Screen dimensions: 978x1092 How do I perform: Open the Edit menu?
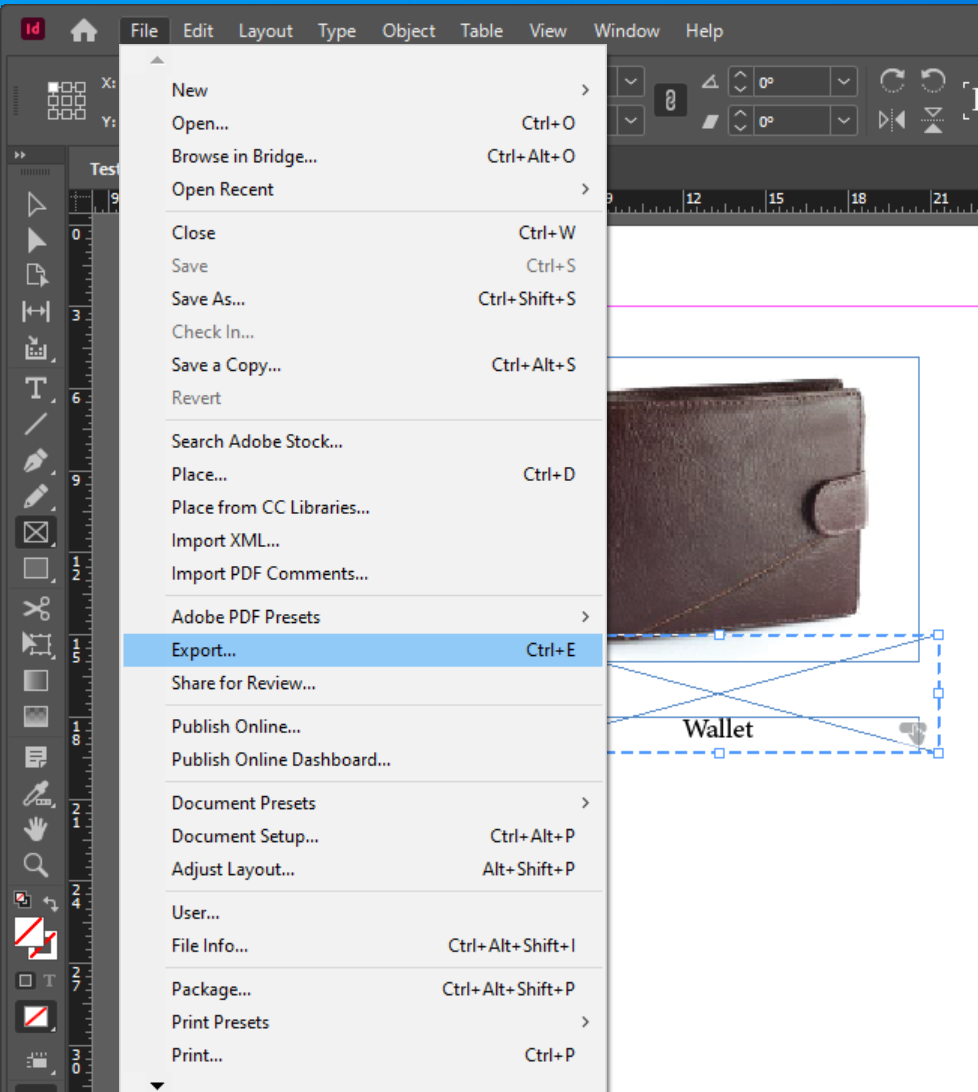pos(198,31)
